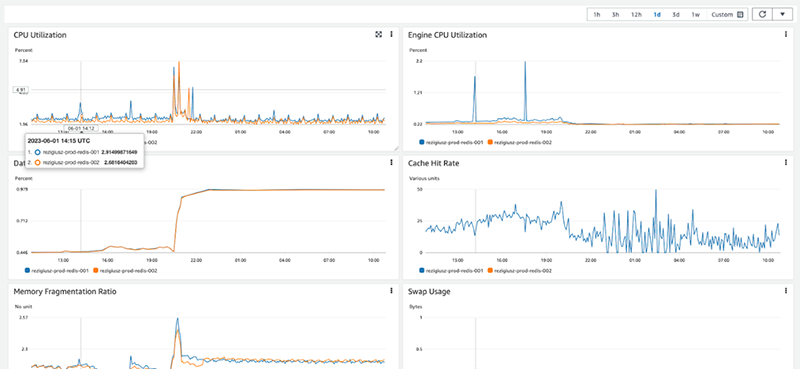Click the '4.91' hover value label on CPU chart
Image resolution: width=800 pixels, height=369 pixels.
tap(21, 90)
